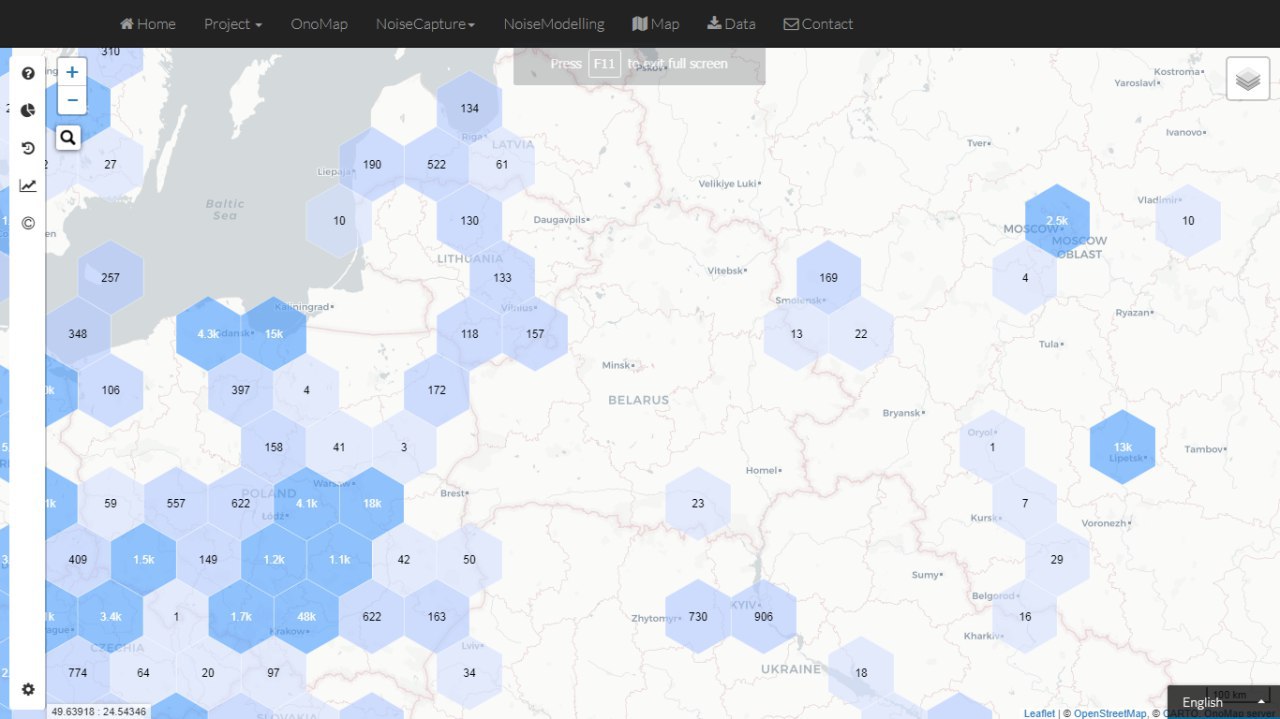Select the 1.5k hexagon
Image resolution: width=1280 pixels, height=719 pixels.
coord(143,560)
